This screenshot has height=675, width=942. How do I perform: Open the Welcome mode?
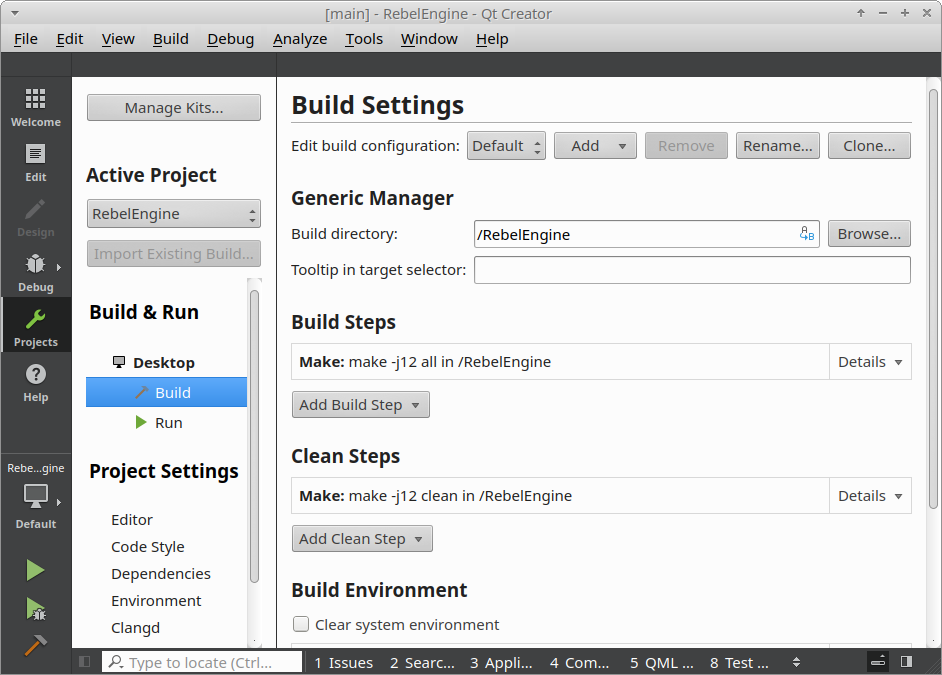pyautogui.click(x=35, y=107)
